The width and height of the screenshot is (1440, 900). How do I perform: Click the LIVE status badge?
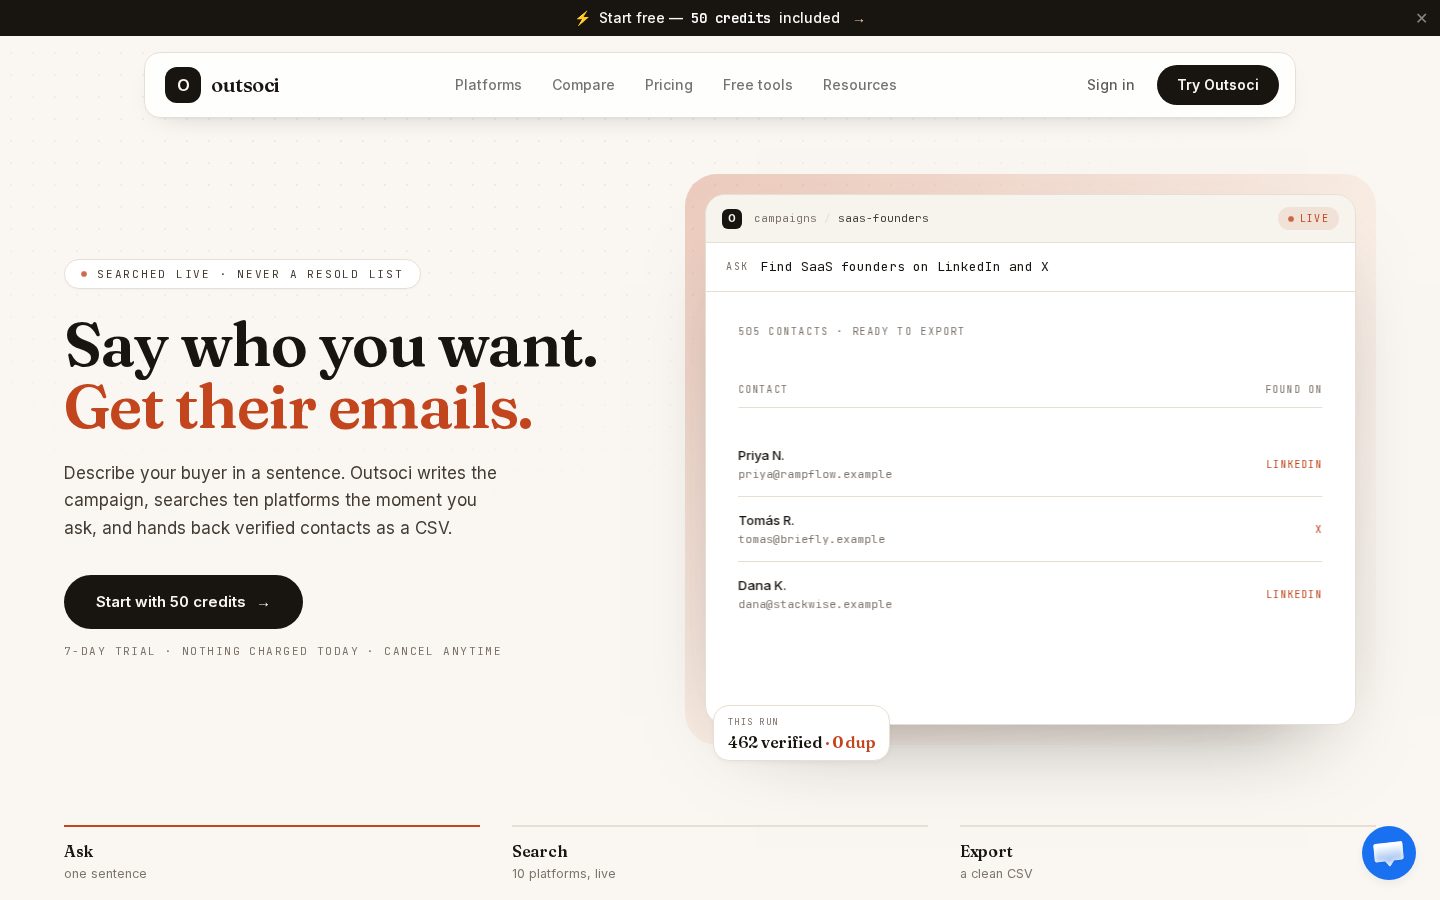pos(1308,218)
